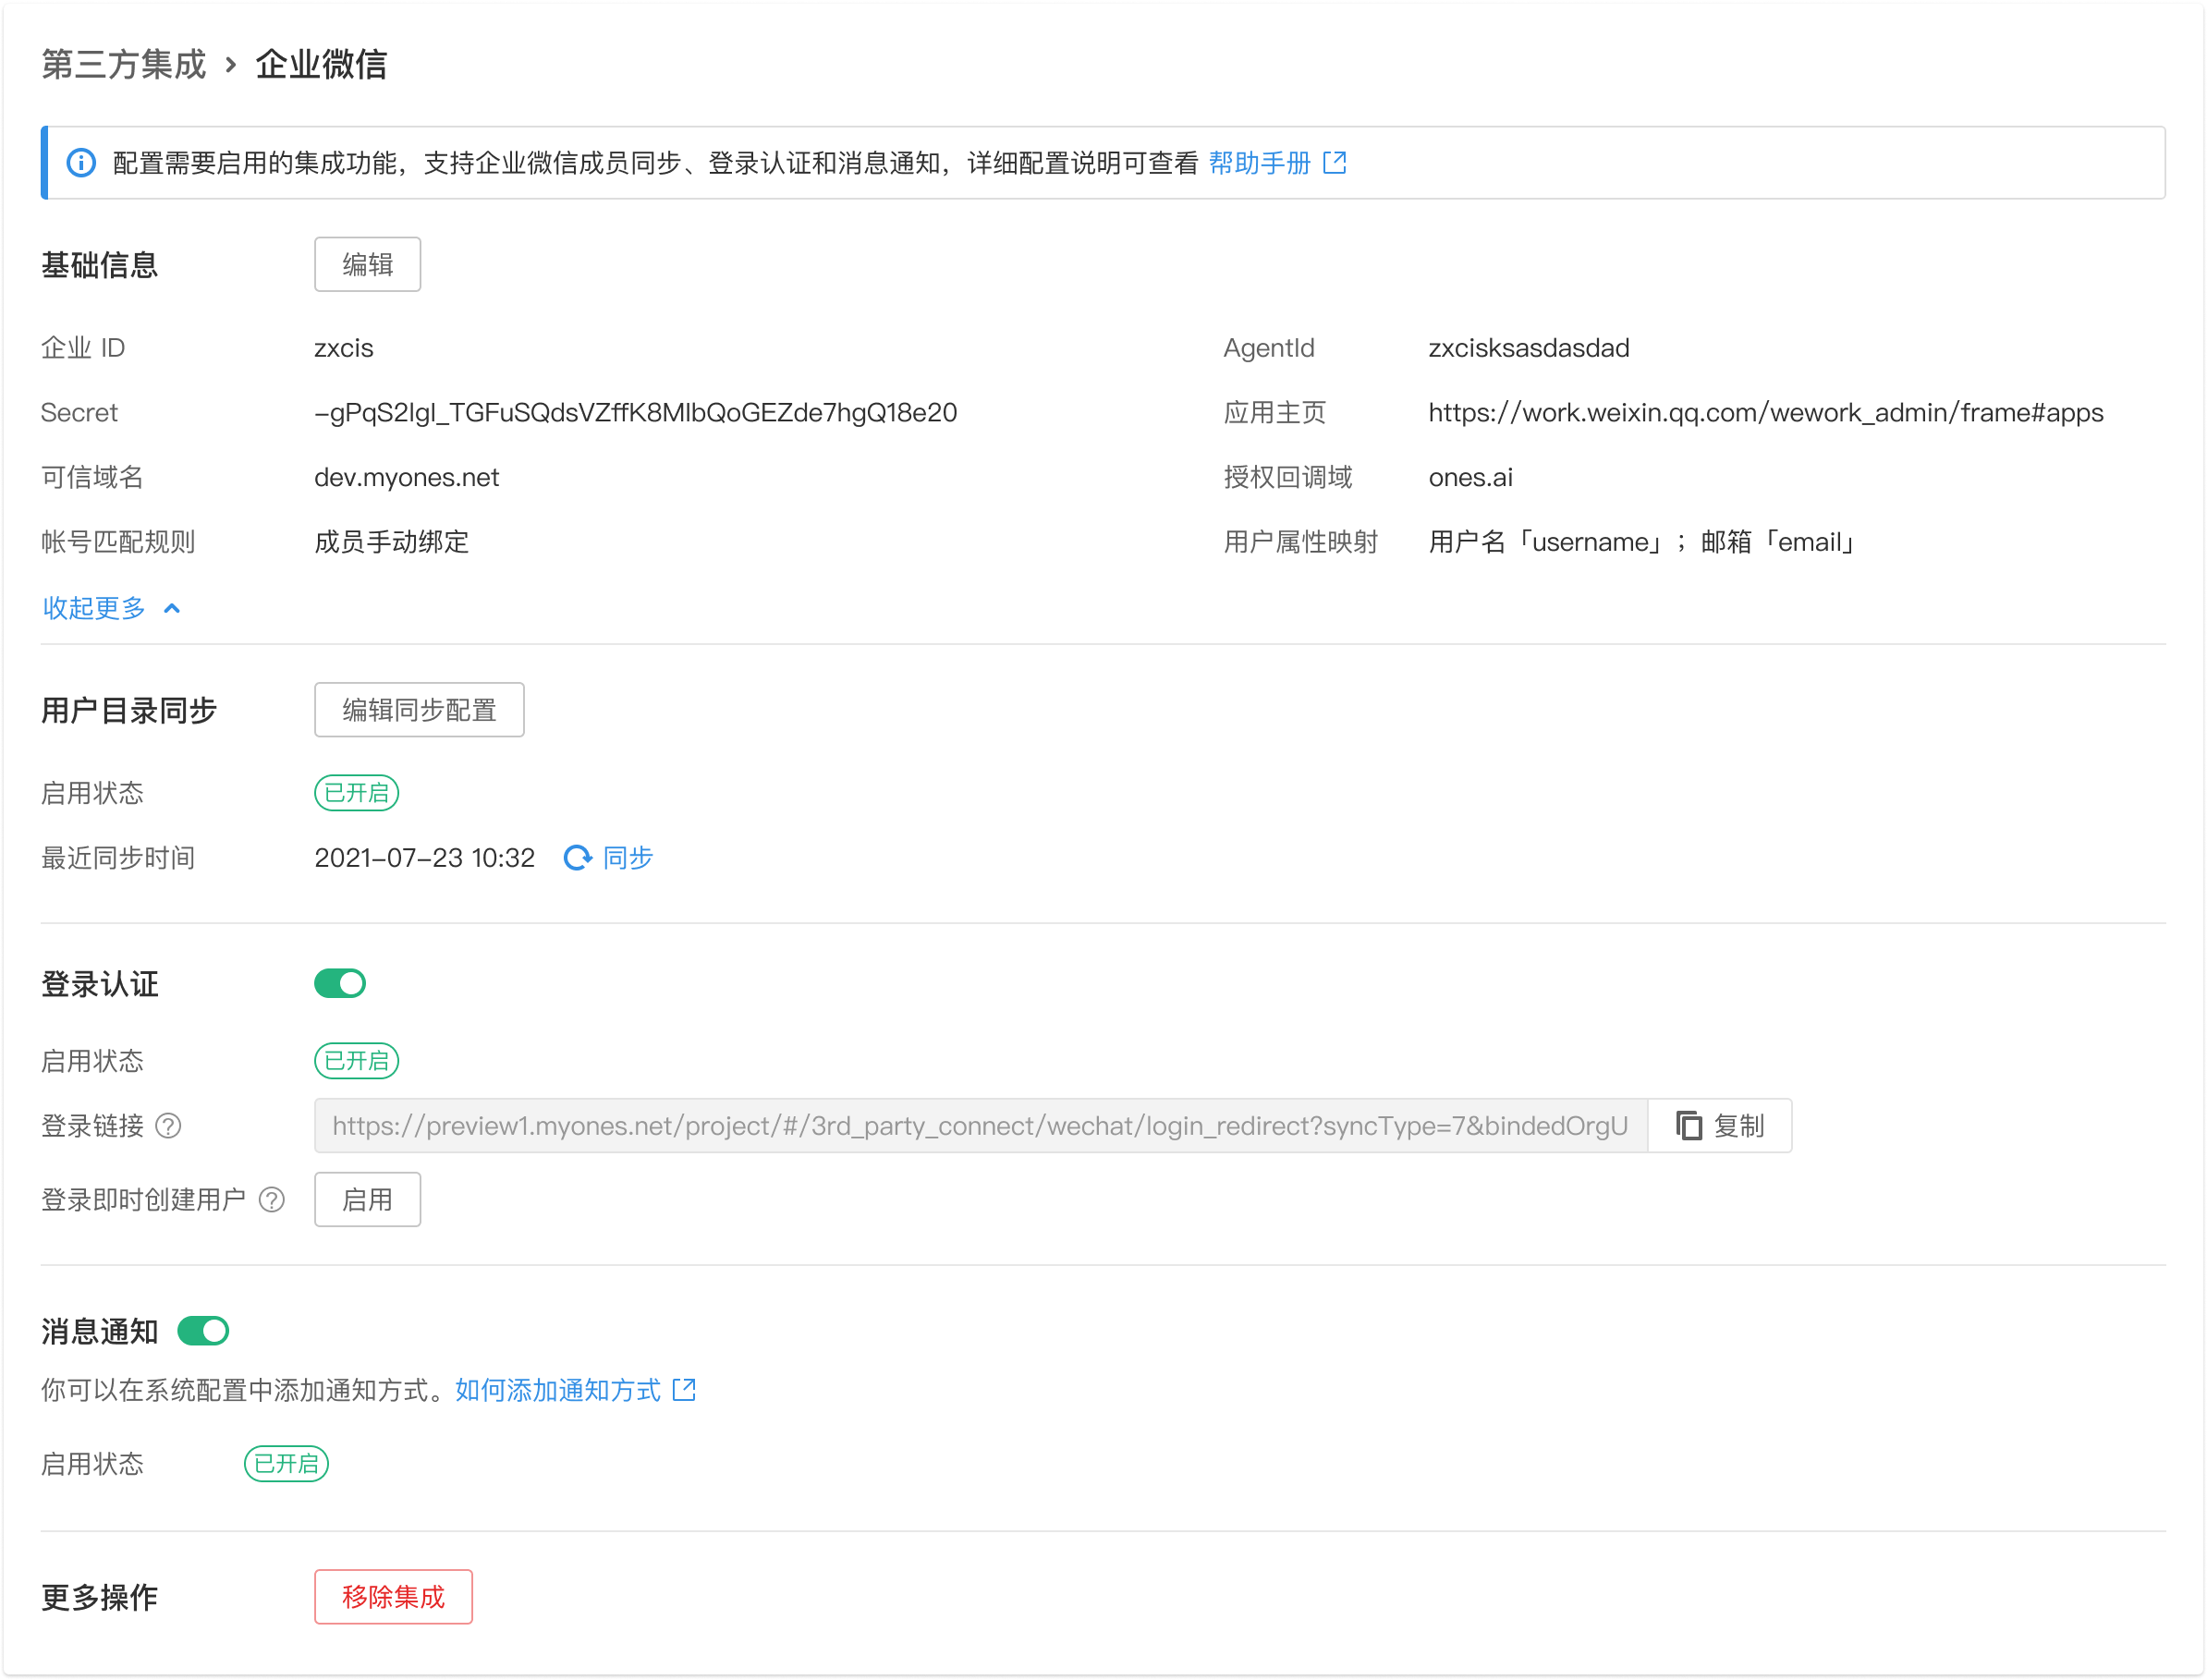
Task: Click the help icon beside 登录即时创建用户
Action: pyautogui.click(x=272, y=1200)
